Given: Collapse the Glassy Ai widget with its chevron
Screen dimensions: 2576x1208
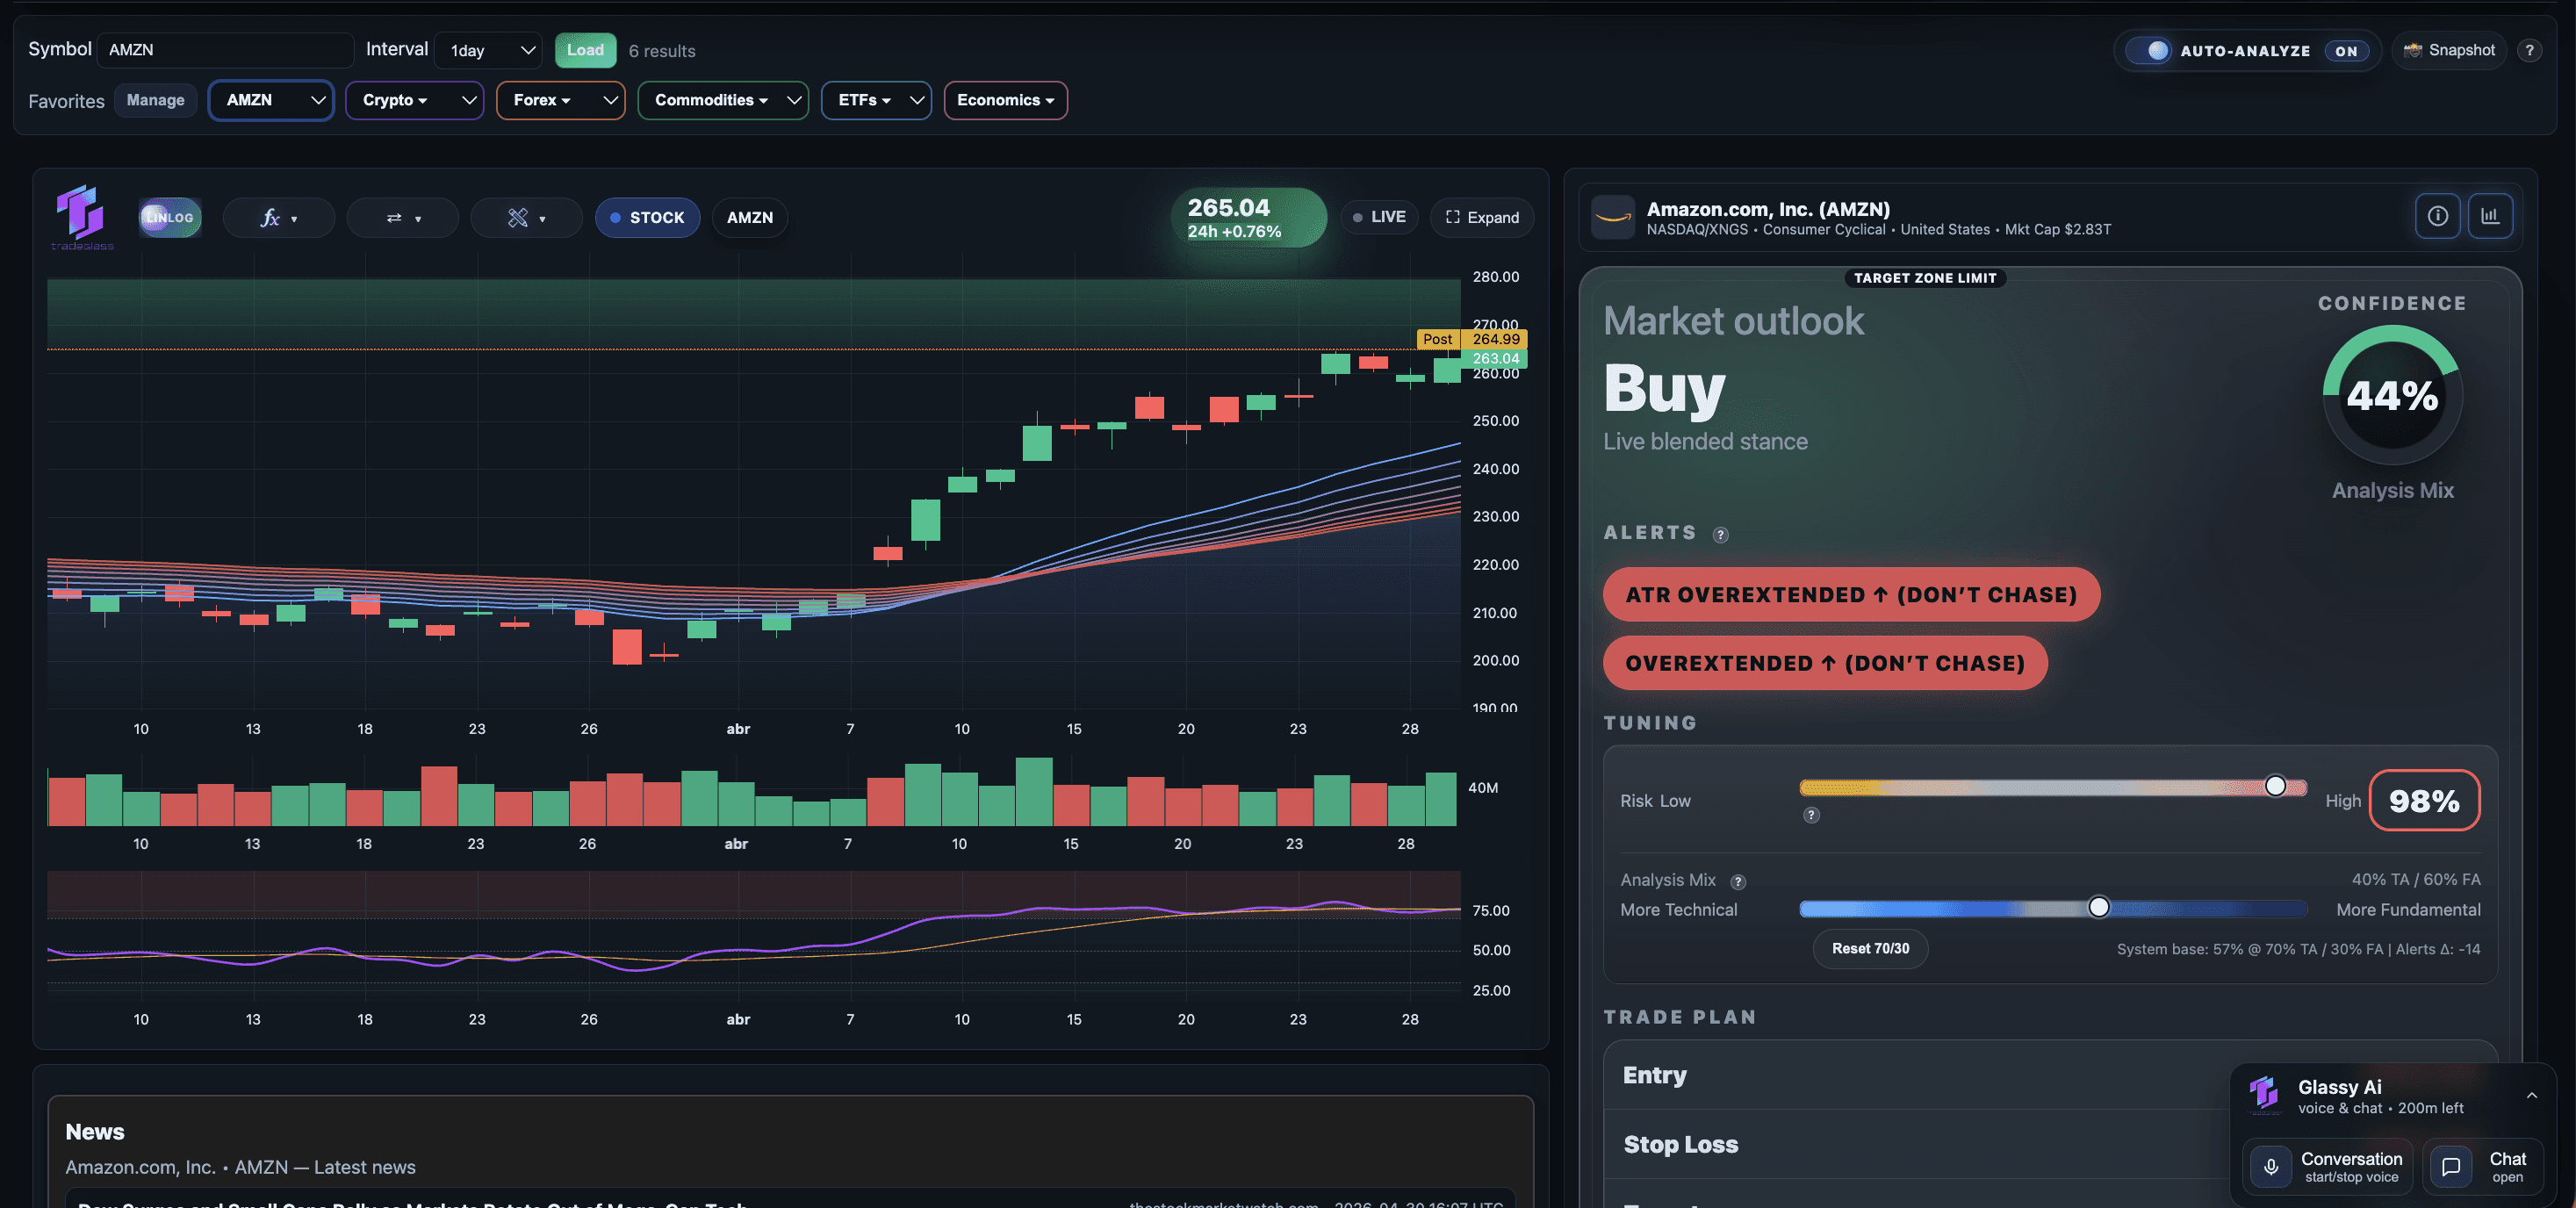Looking at the screenshot, I should point(2531,1096).
